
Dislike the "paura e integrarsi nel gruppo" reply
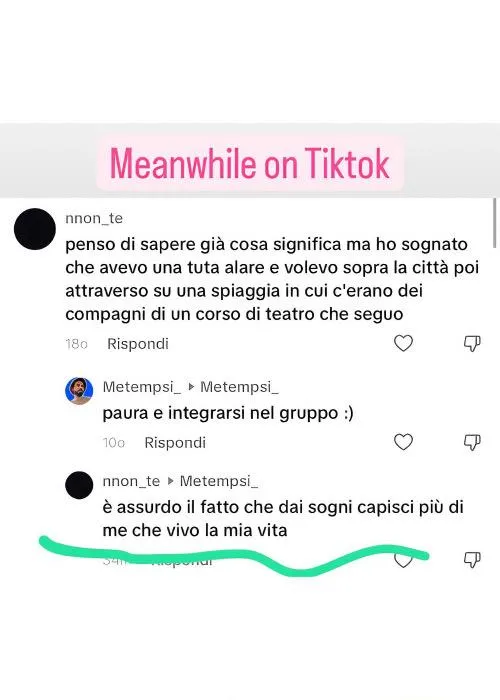click(x=472, y=442)
